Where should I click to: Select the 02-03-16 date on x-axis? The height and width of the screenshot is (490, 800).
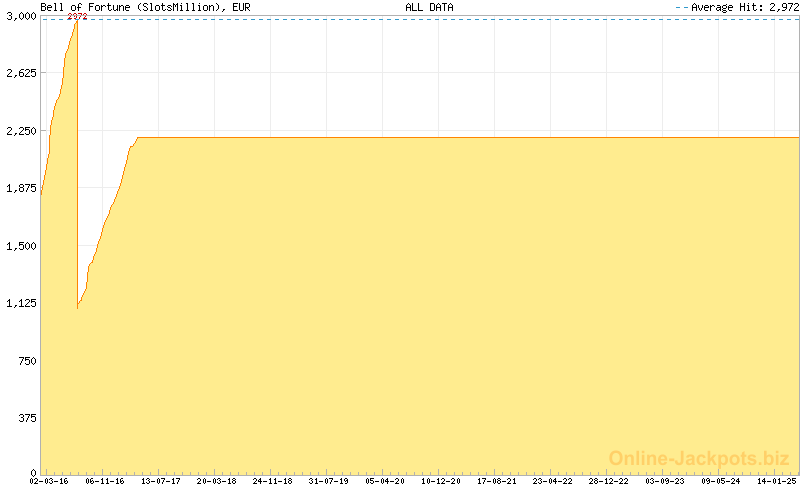pos(48,481)
